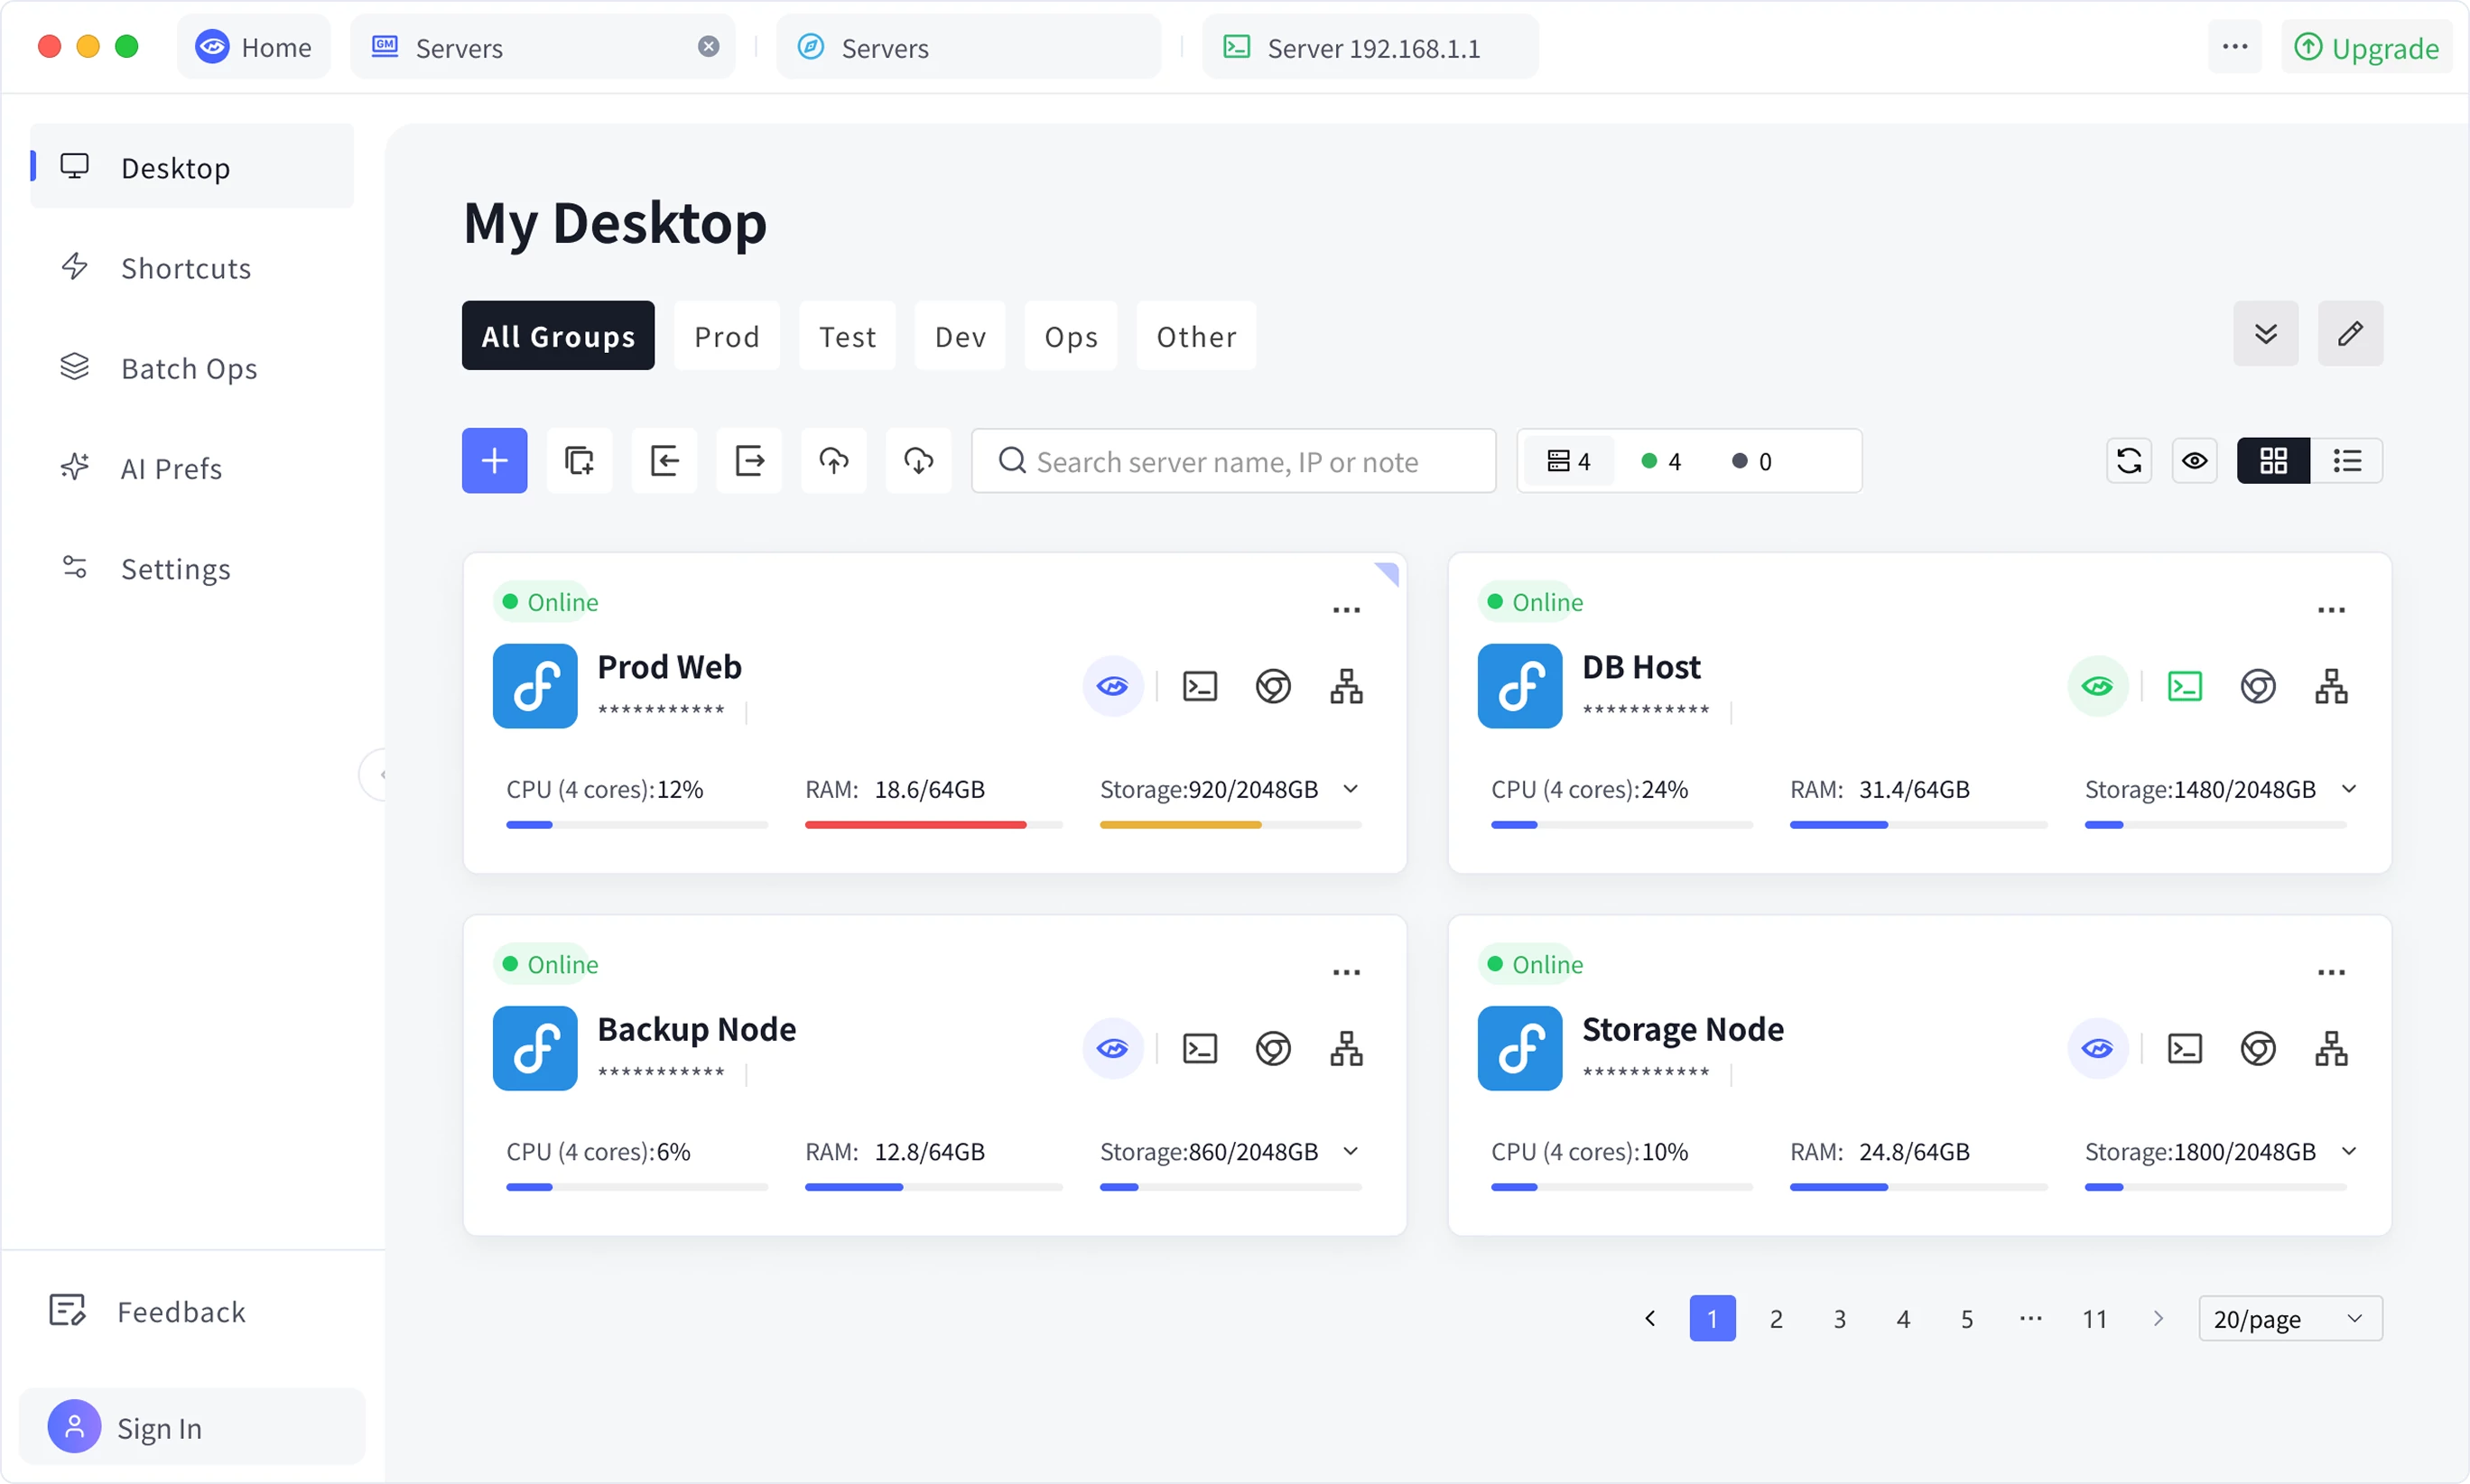Select the Ops group tab
2470x1484 pixels.
pyautogui.click(x=1071, y=336)
